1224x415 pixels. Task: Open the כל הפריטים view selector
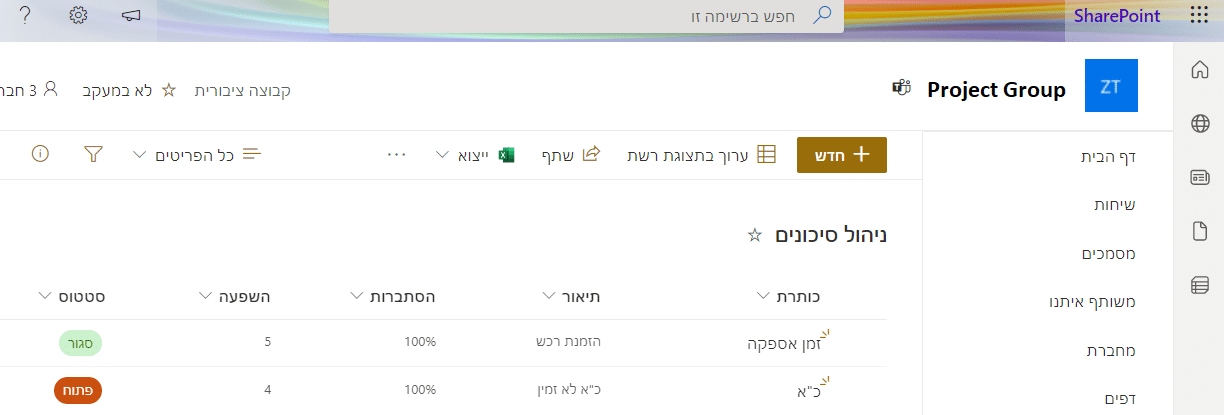(x=196, y=155)
